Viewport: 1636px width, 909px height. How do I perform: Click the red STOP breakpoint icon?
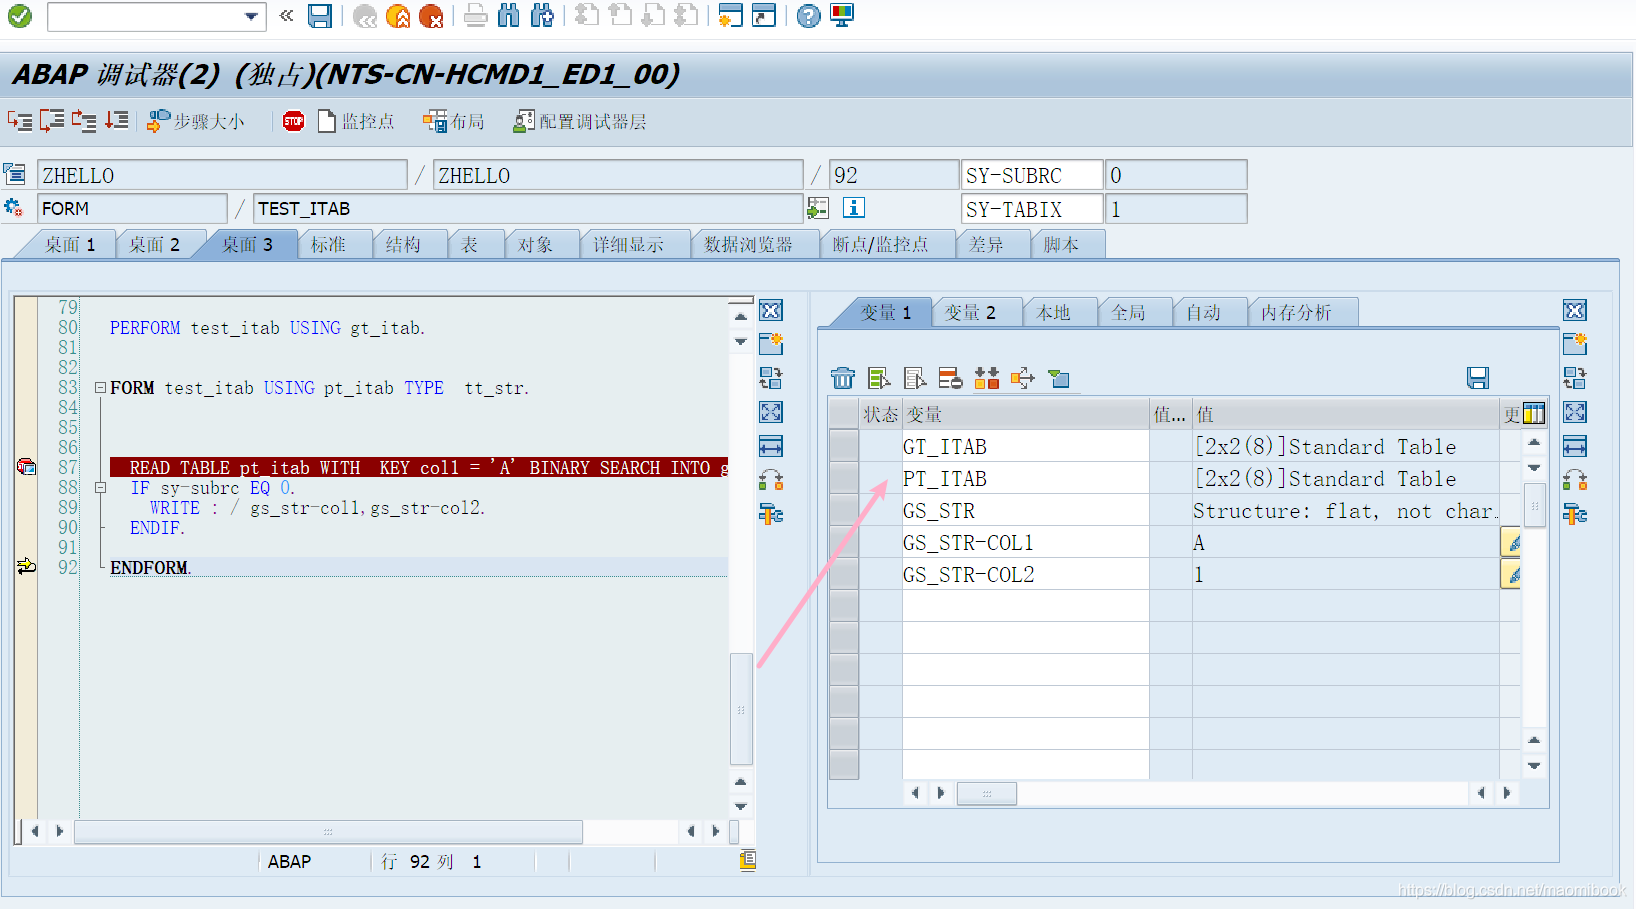coord(293,121)
